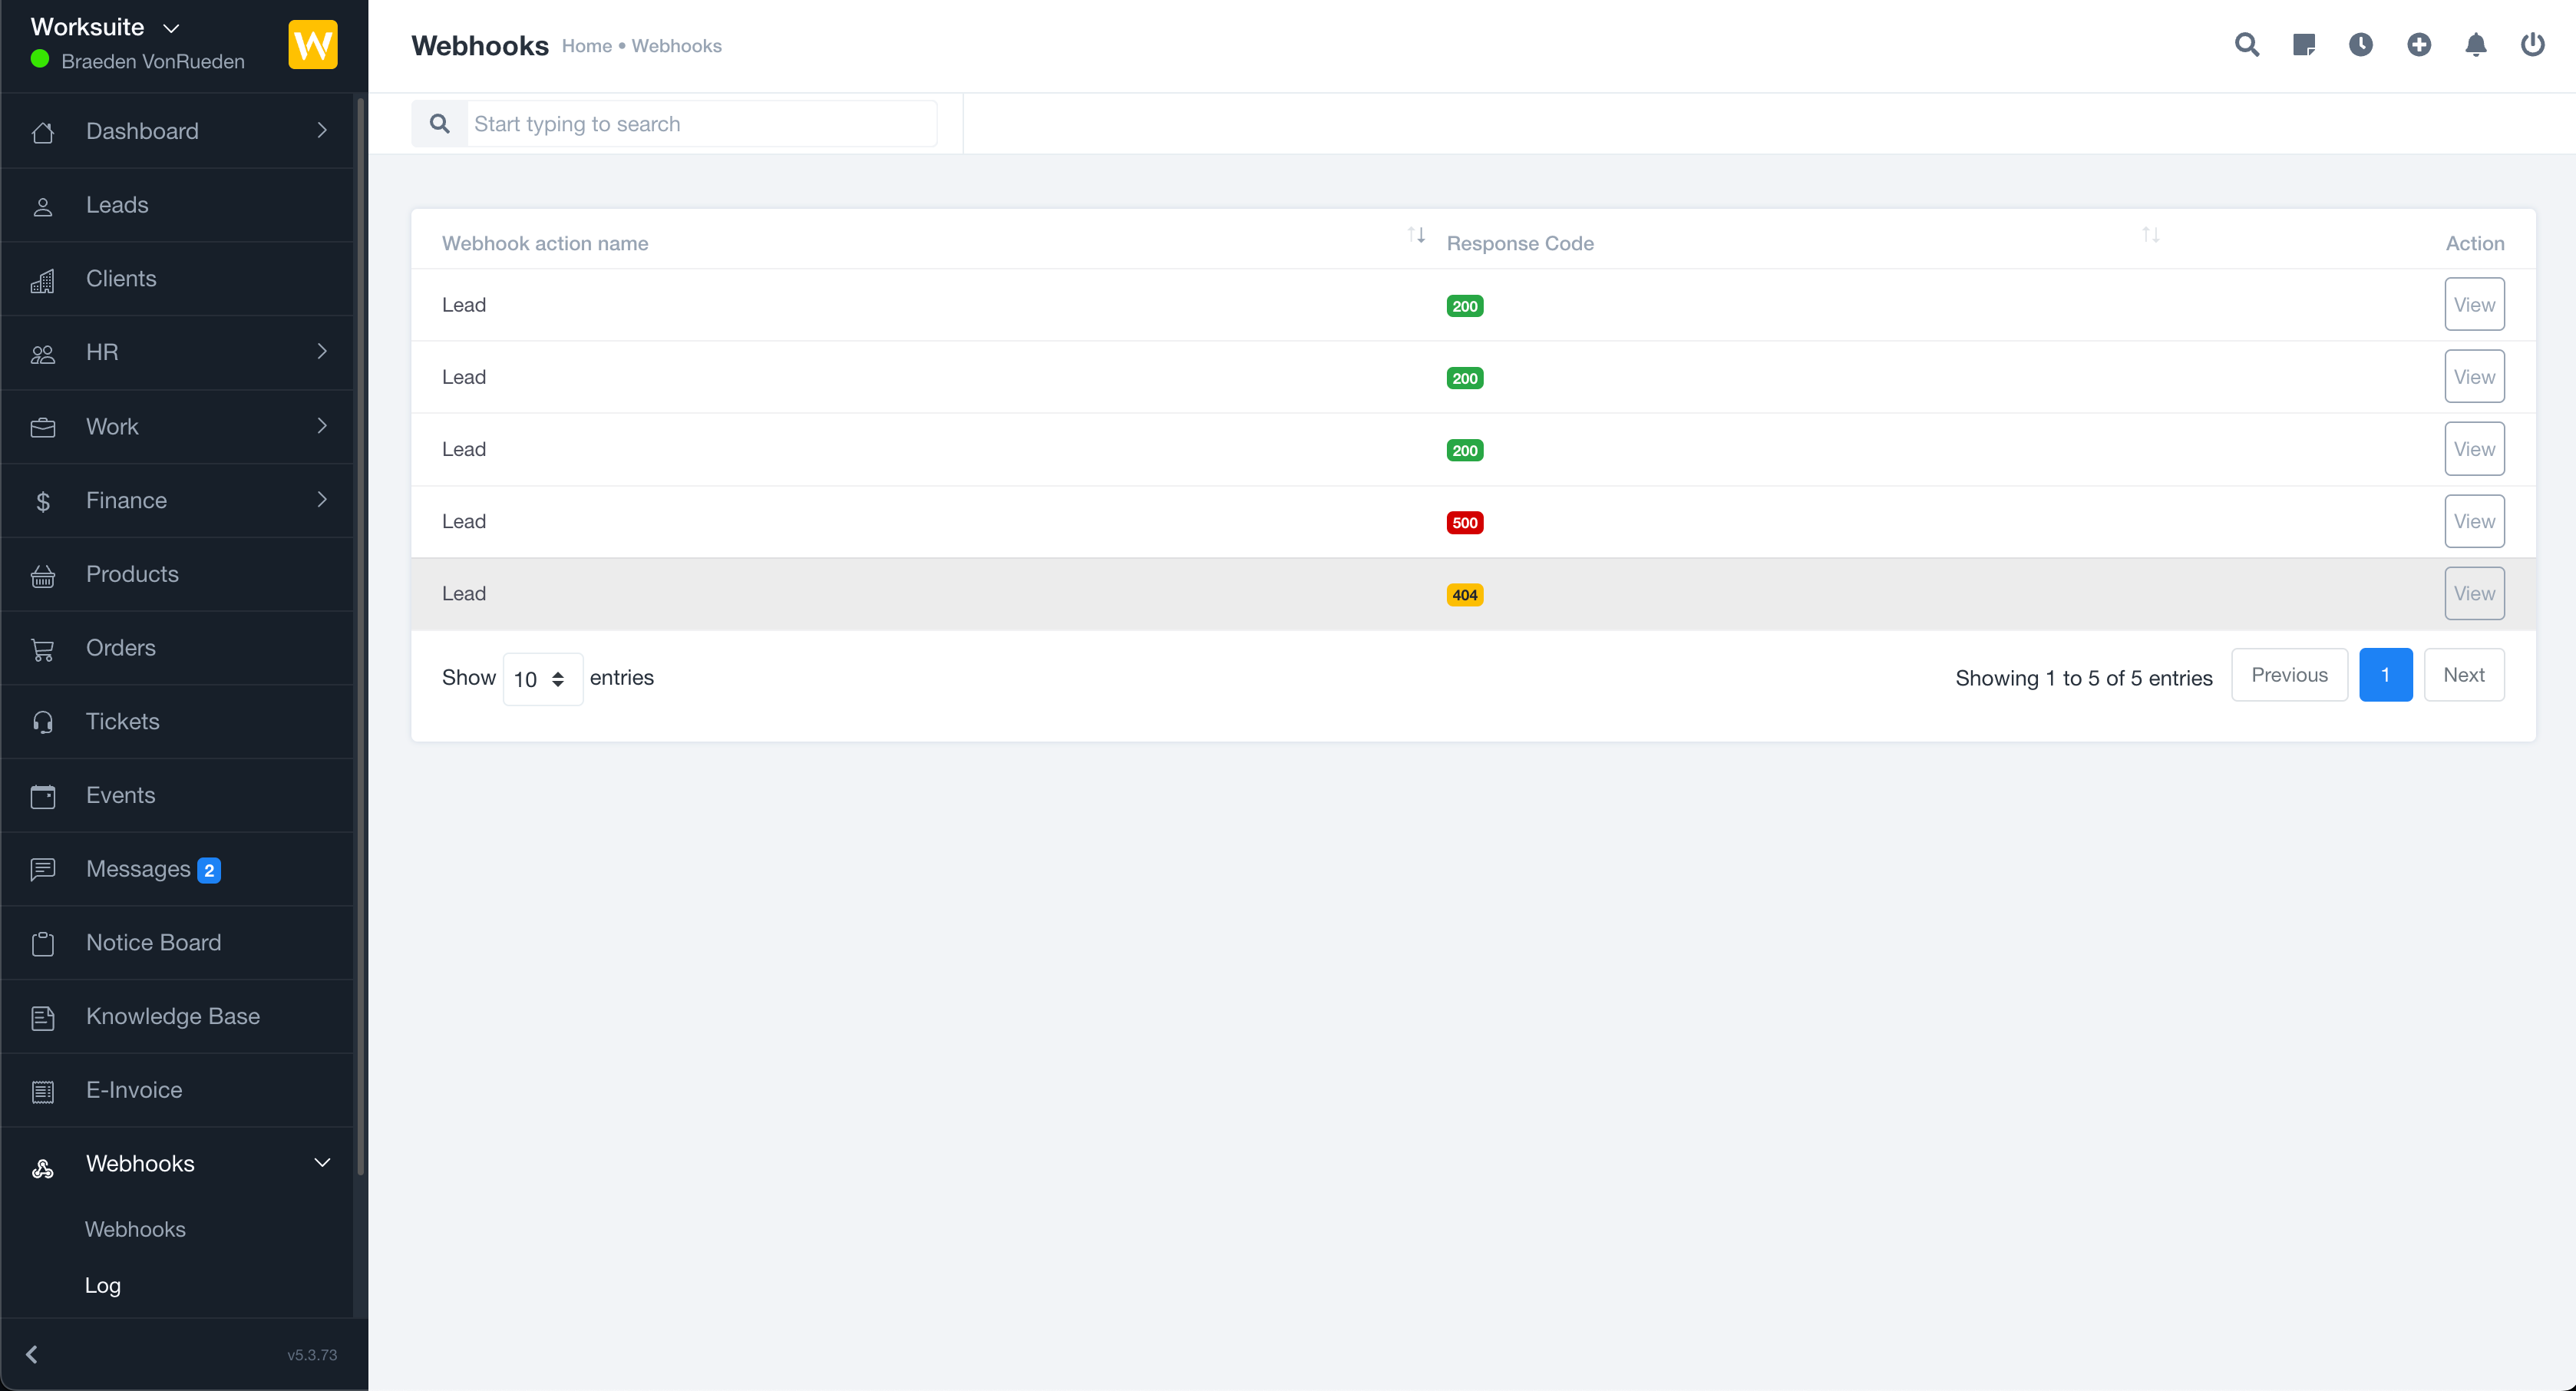This screenshot has width=2576, height=1391.
Task: Click the Home breadcrumb link
Action: 586,46
